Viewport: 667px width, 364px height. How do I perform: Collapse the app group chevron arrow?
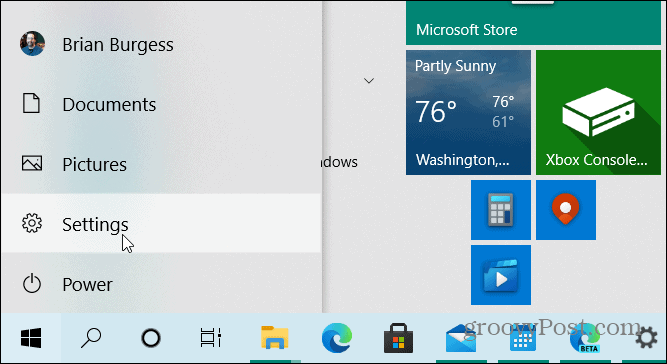click(369, 80)
